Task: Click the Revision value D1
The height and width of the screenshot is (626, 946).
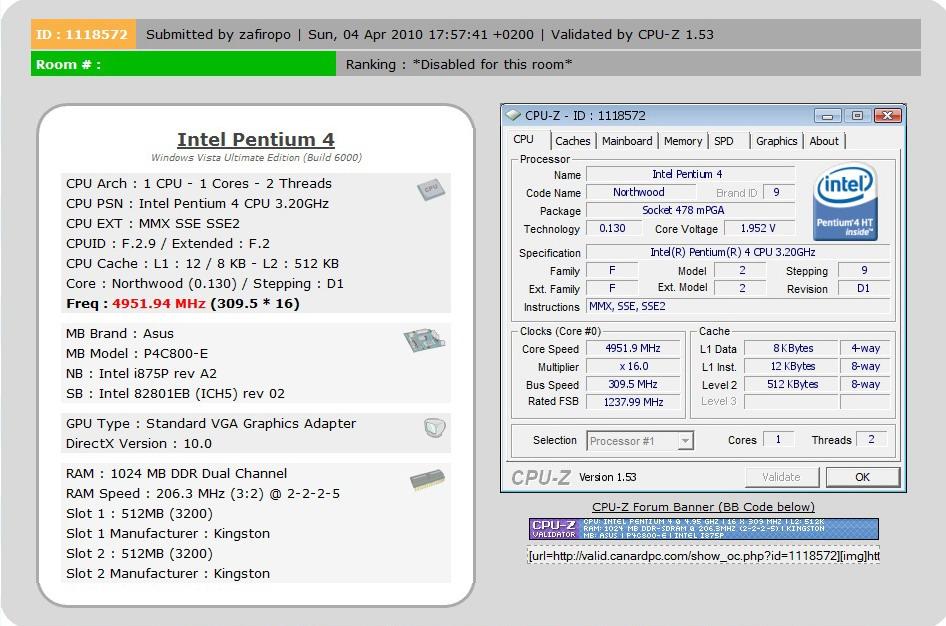Action: click(864, 288)
